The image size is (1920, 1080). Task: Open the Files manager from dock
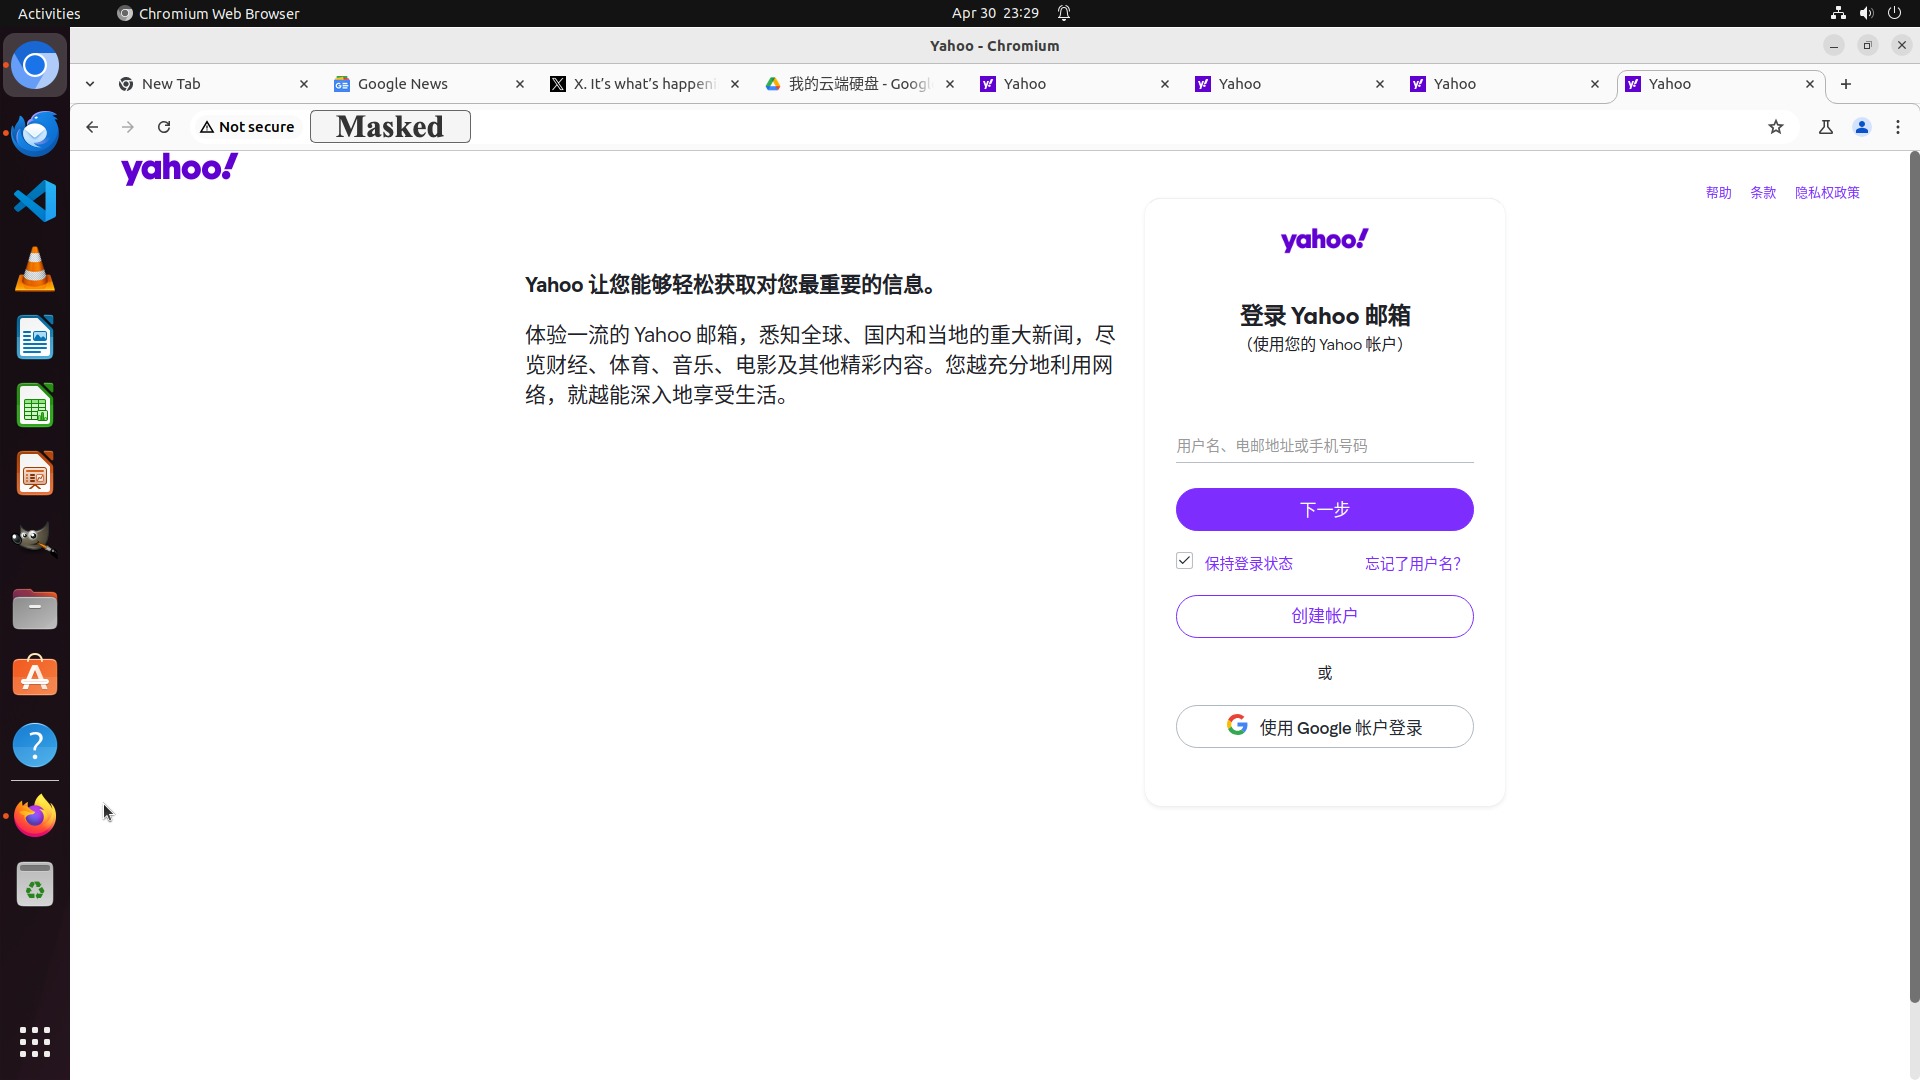click(35, 609)
